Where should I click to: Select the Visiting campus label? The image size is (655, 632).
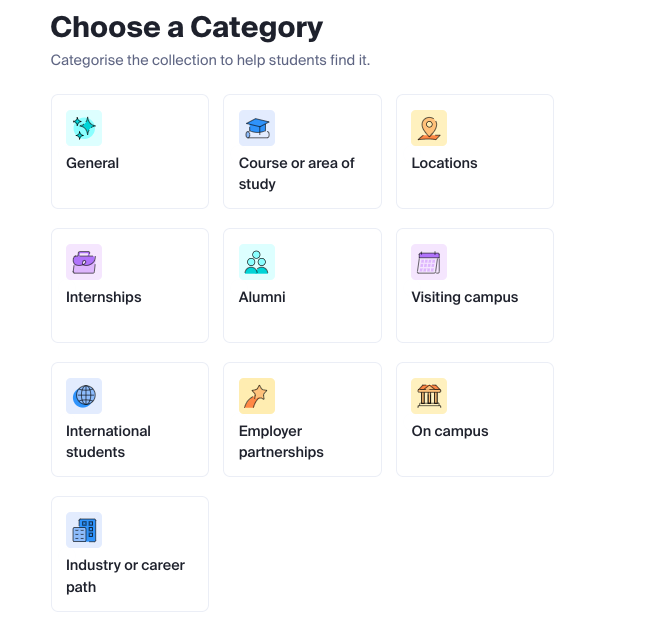point(465,297)
